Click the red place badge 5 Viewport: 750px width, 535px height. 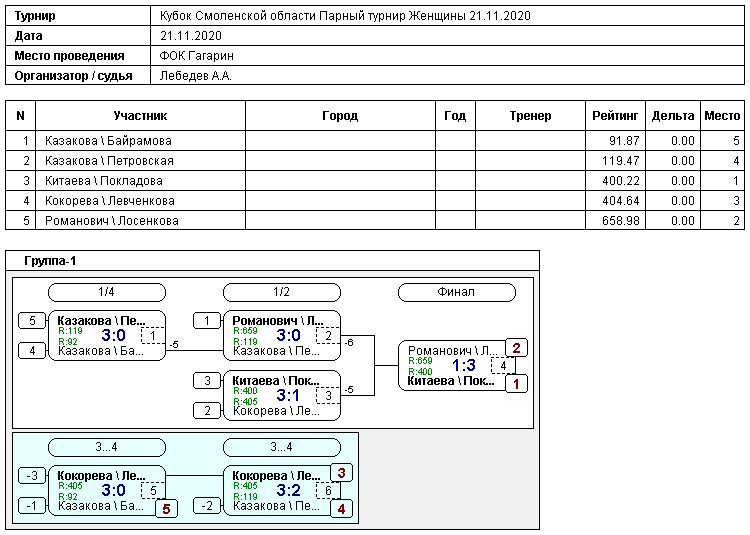coord(166,509)
